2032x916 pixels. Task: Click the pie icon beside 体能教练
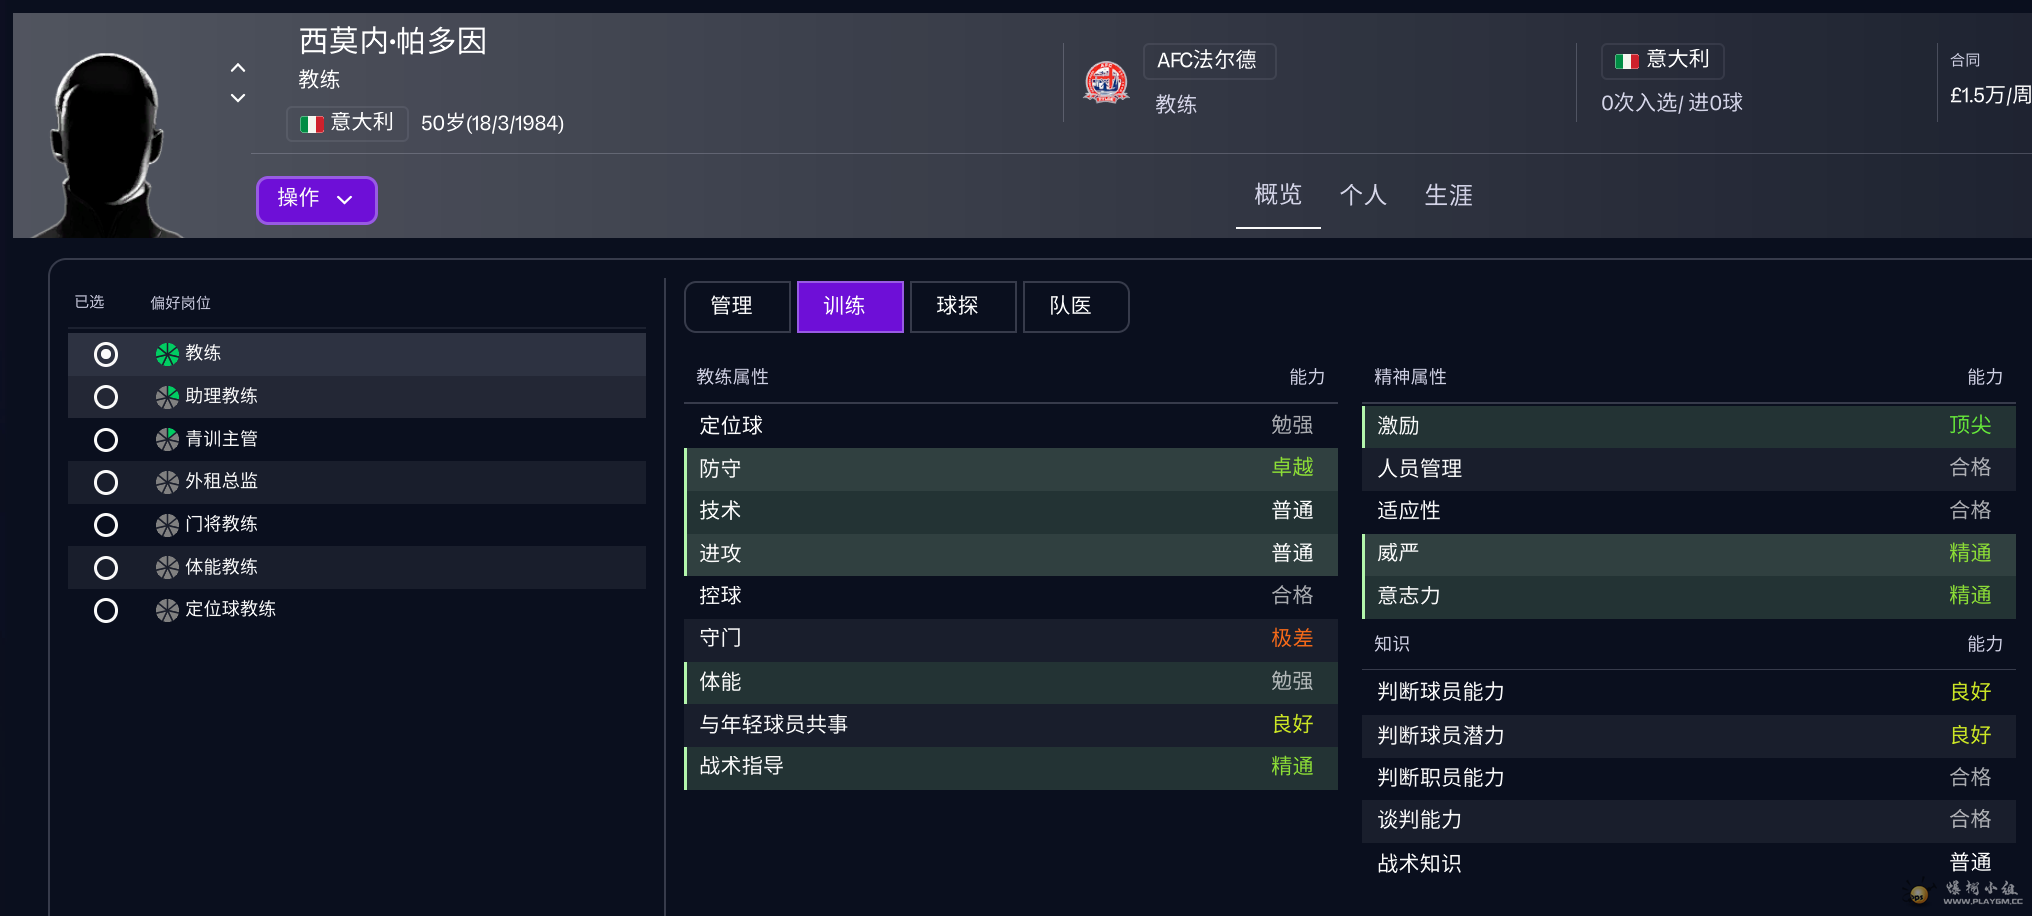[167, 568]
